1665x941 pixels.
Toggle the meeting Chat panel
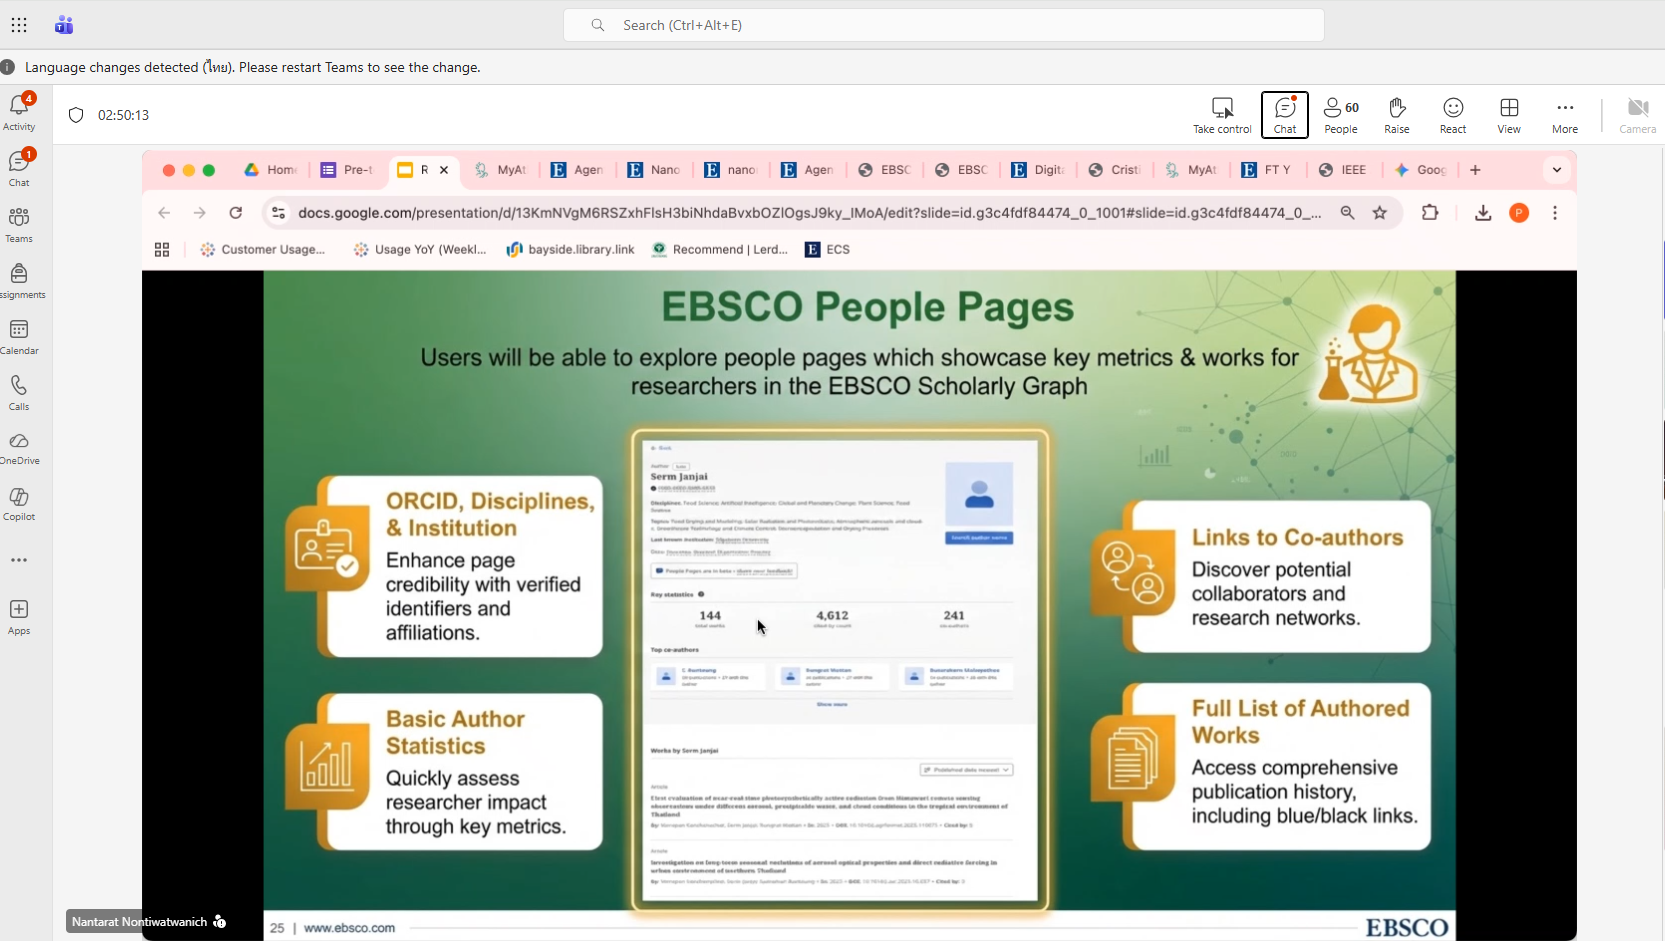pyautogui.click(x=1285, y=114)
